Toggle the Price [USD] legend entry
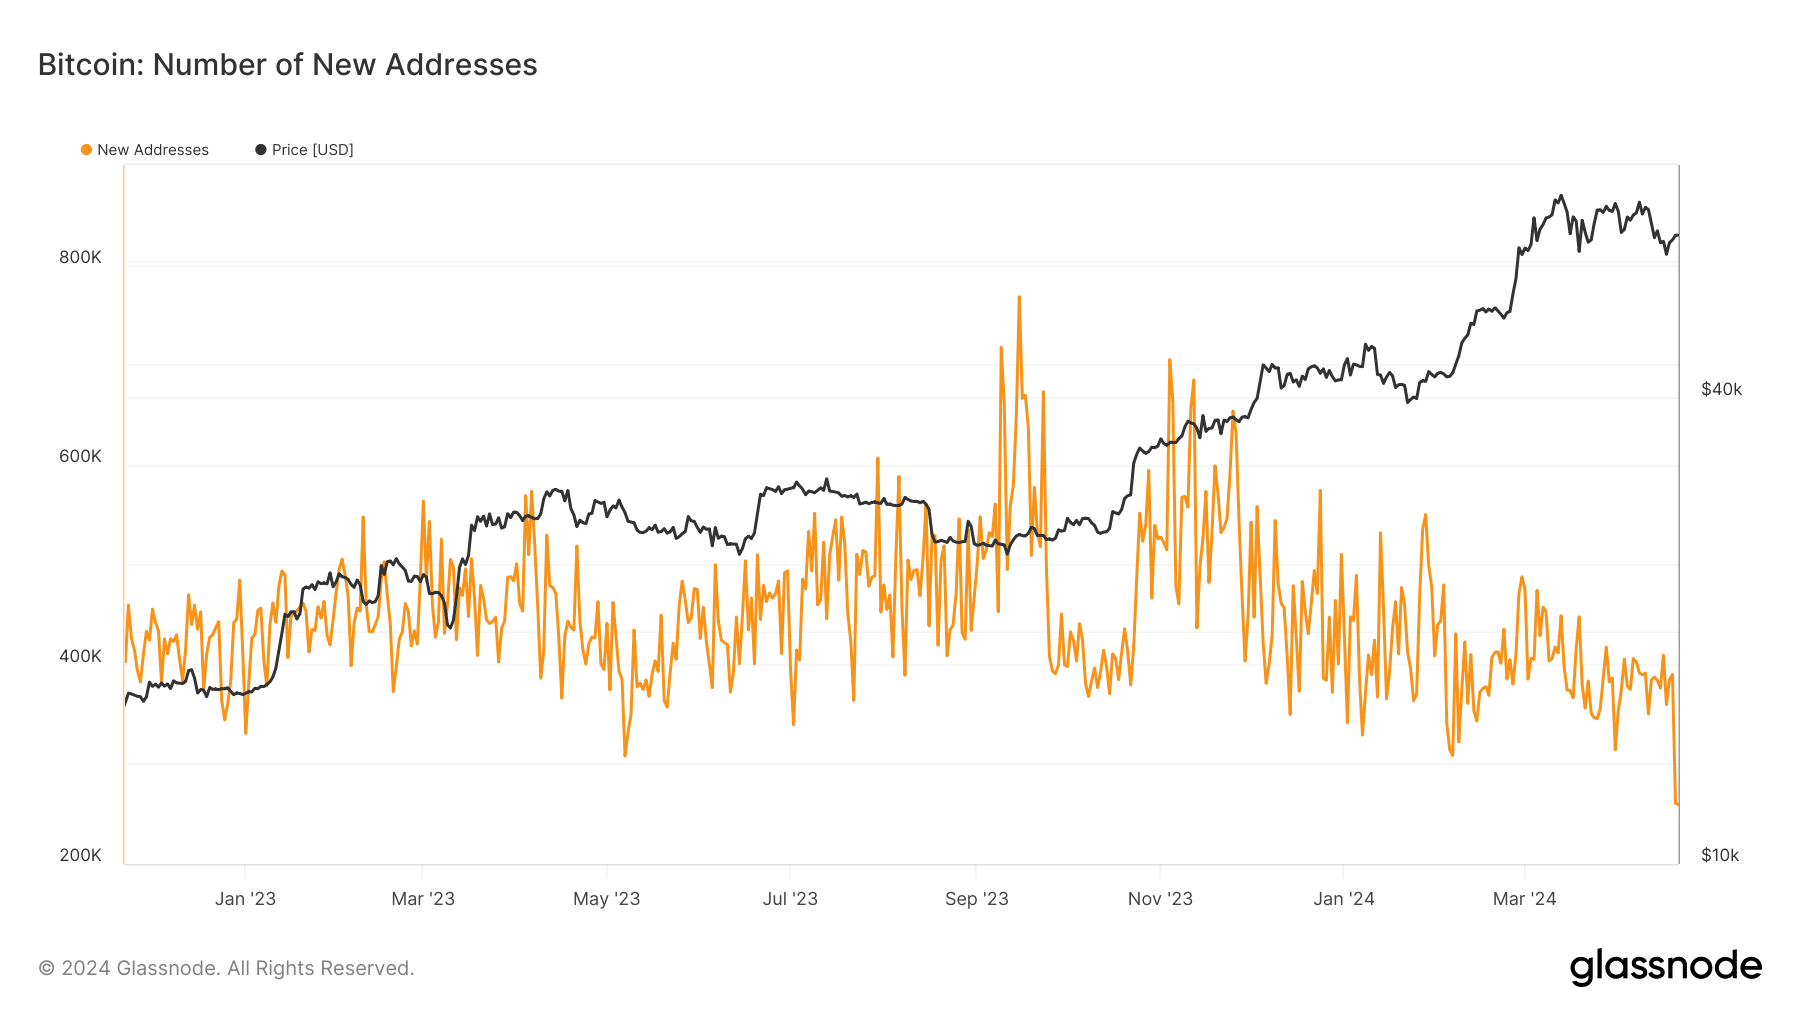This screenshot has width=1800, height=1013. 304,150
